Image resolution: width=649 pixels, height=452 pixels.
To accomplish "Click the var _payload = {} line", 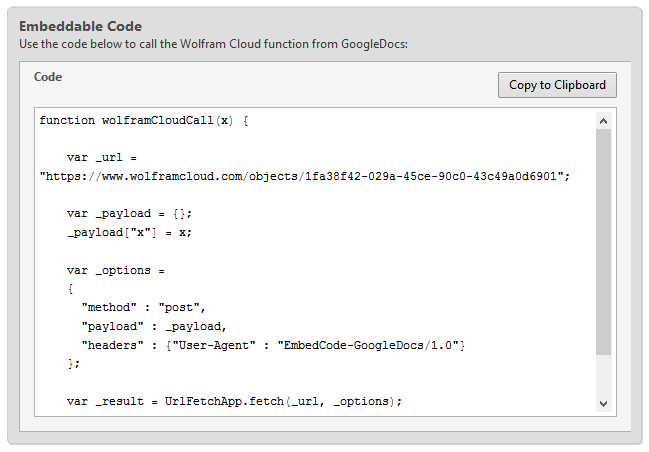I will [128, 213].
